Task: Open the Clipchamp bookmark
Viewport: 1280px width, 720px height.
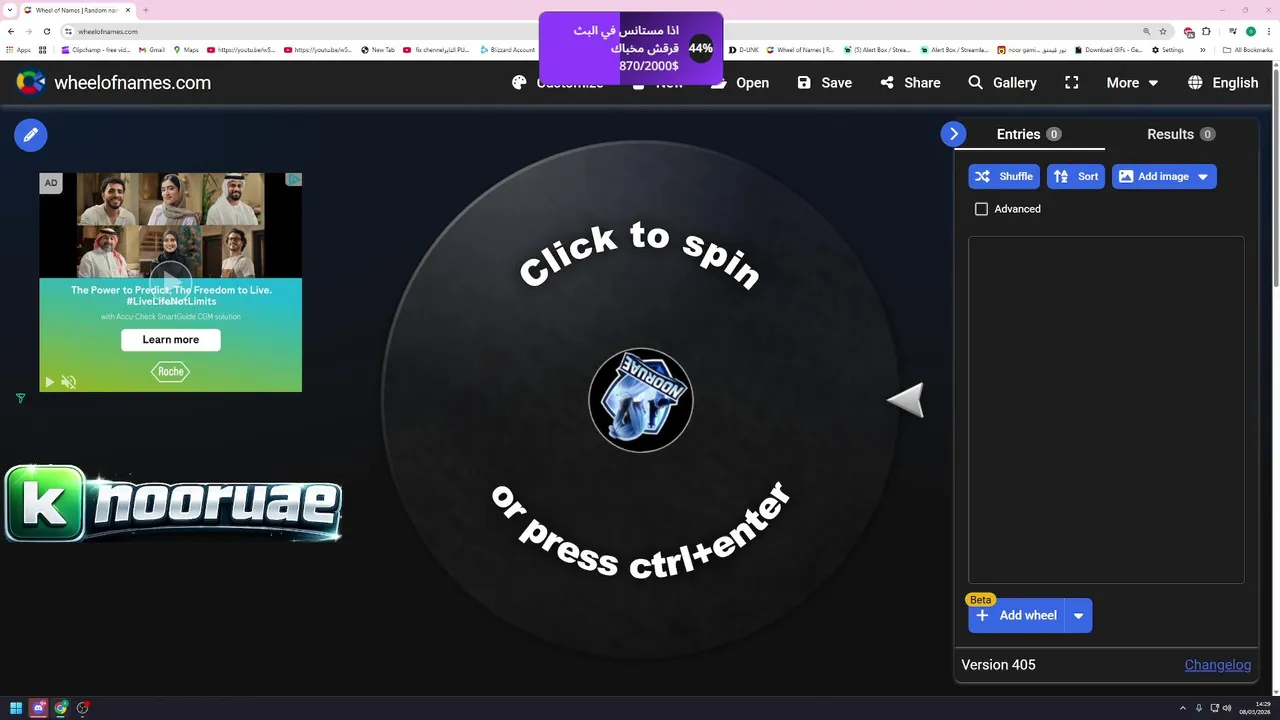Action: coord(96,50)
